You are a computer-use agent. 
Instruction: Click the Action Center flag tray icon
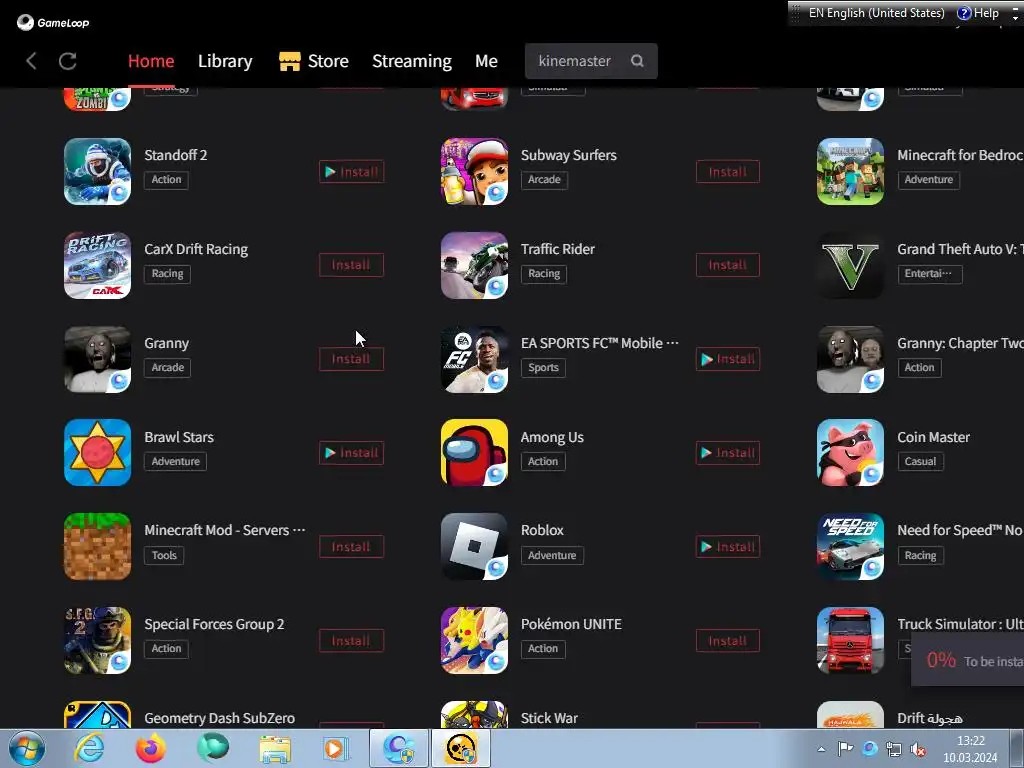click(845, 749)
